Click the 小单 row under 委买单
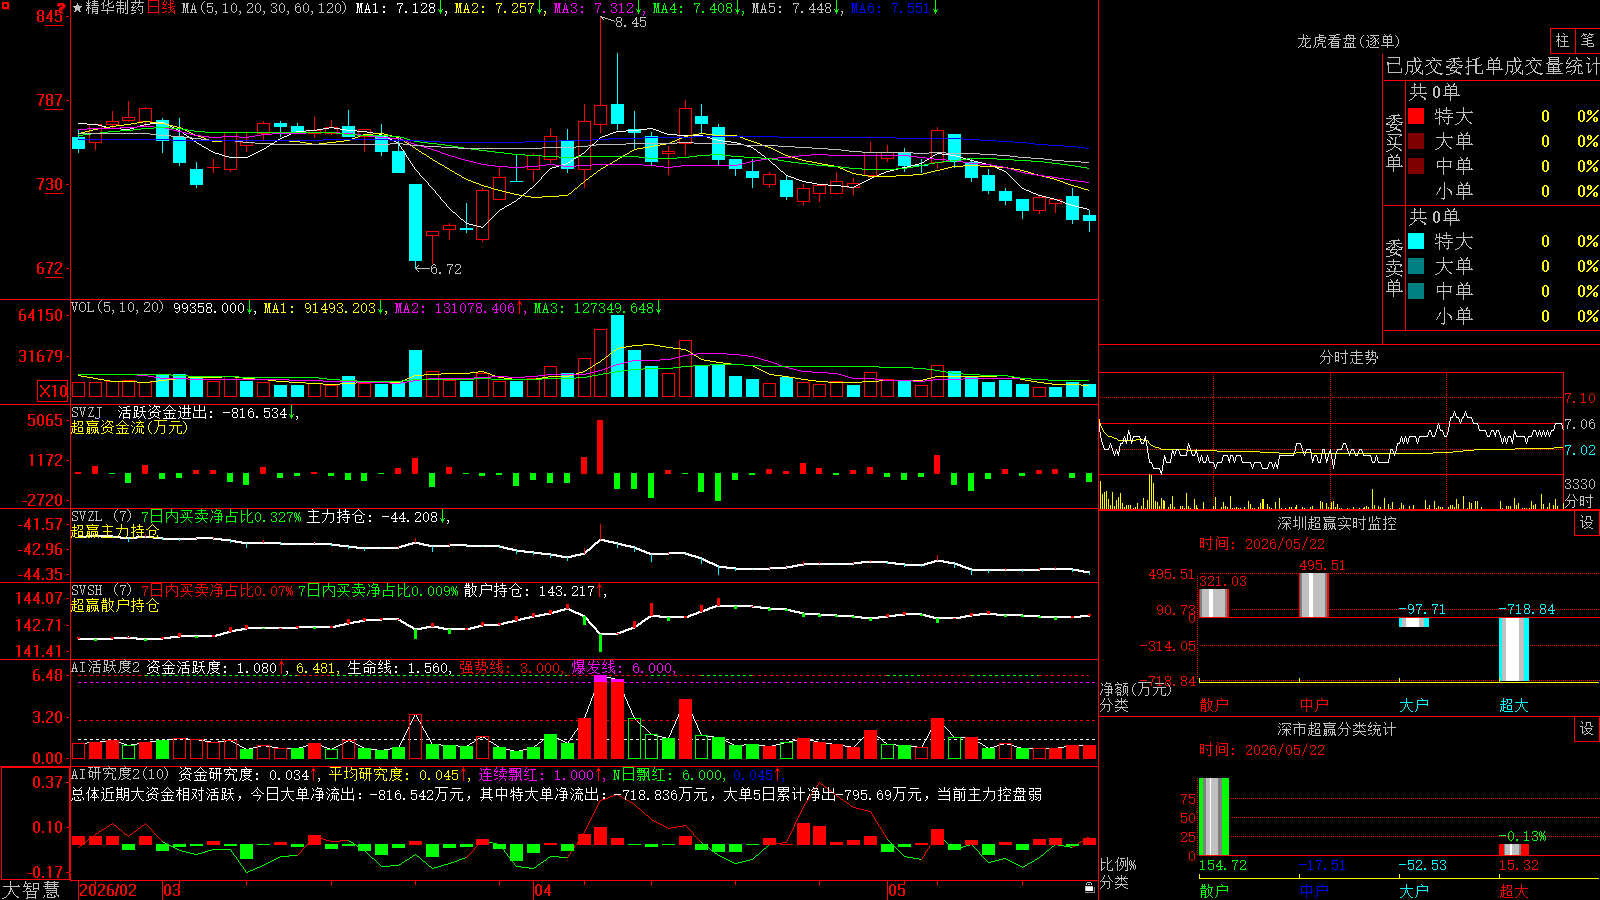 coord(1503,191)
